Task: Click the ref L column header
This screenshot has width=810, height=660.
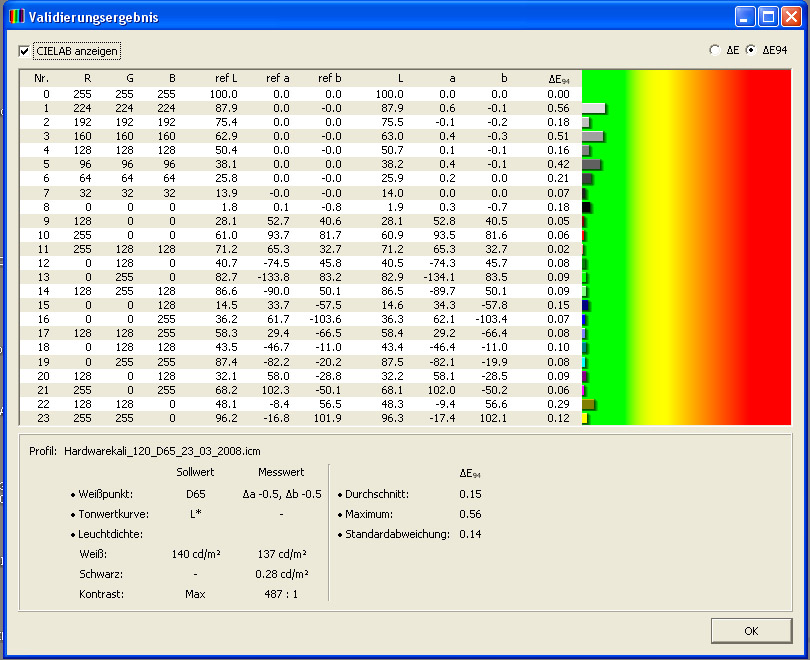Action: coord(225,78)
